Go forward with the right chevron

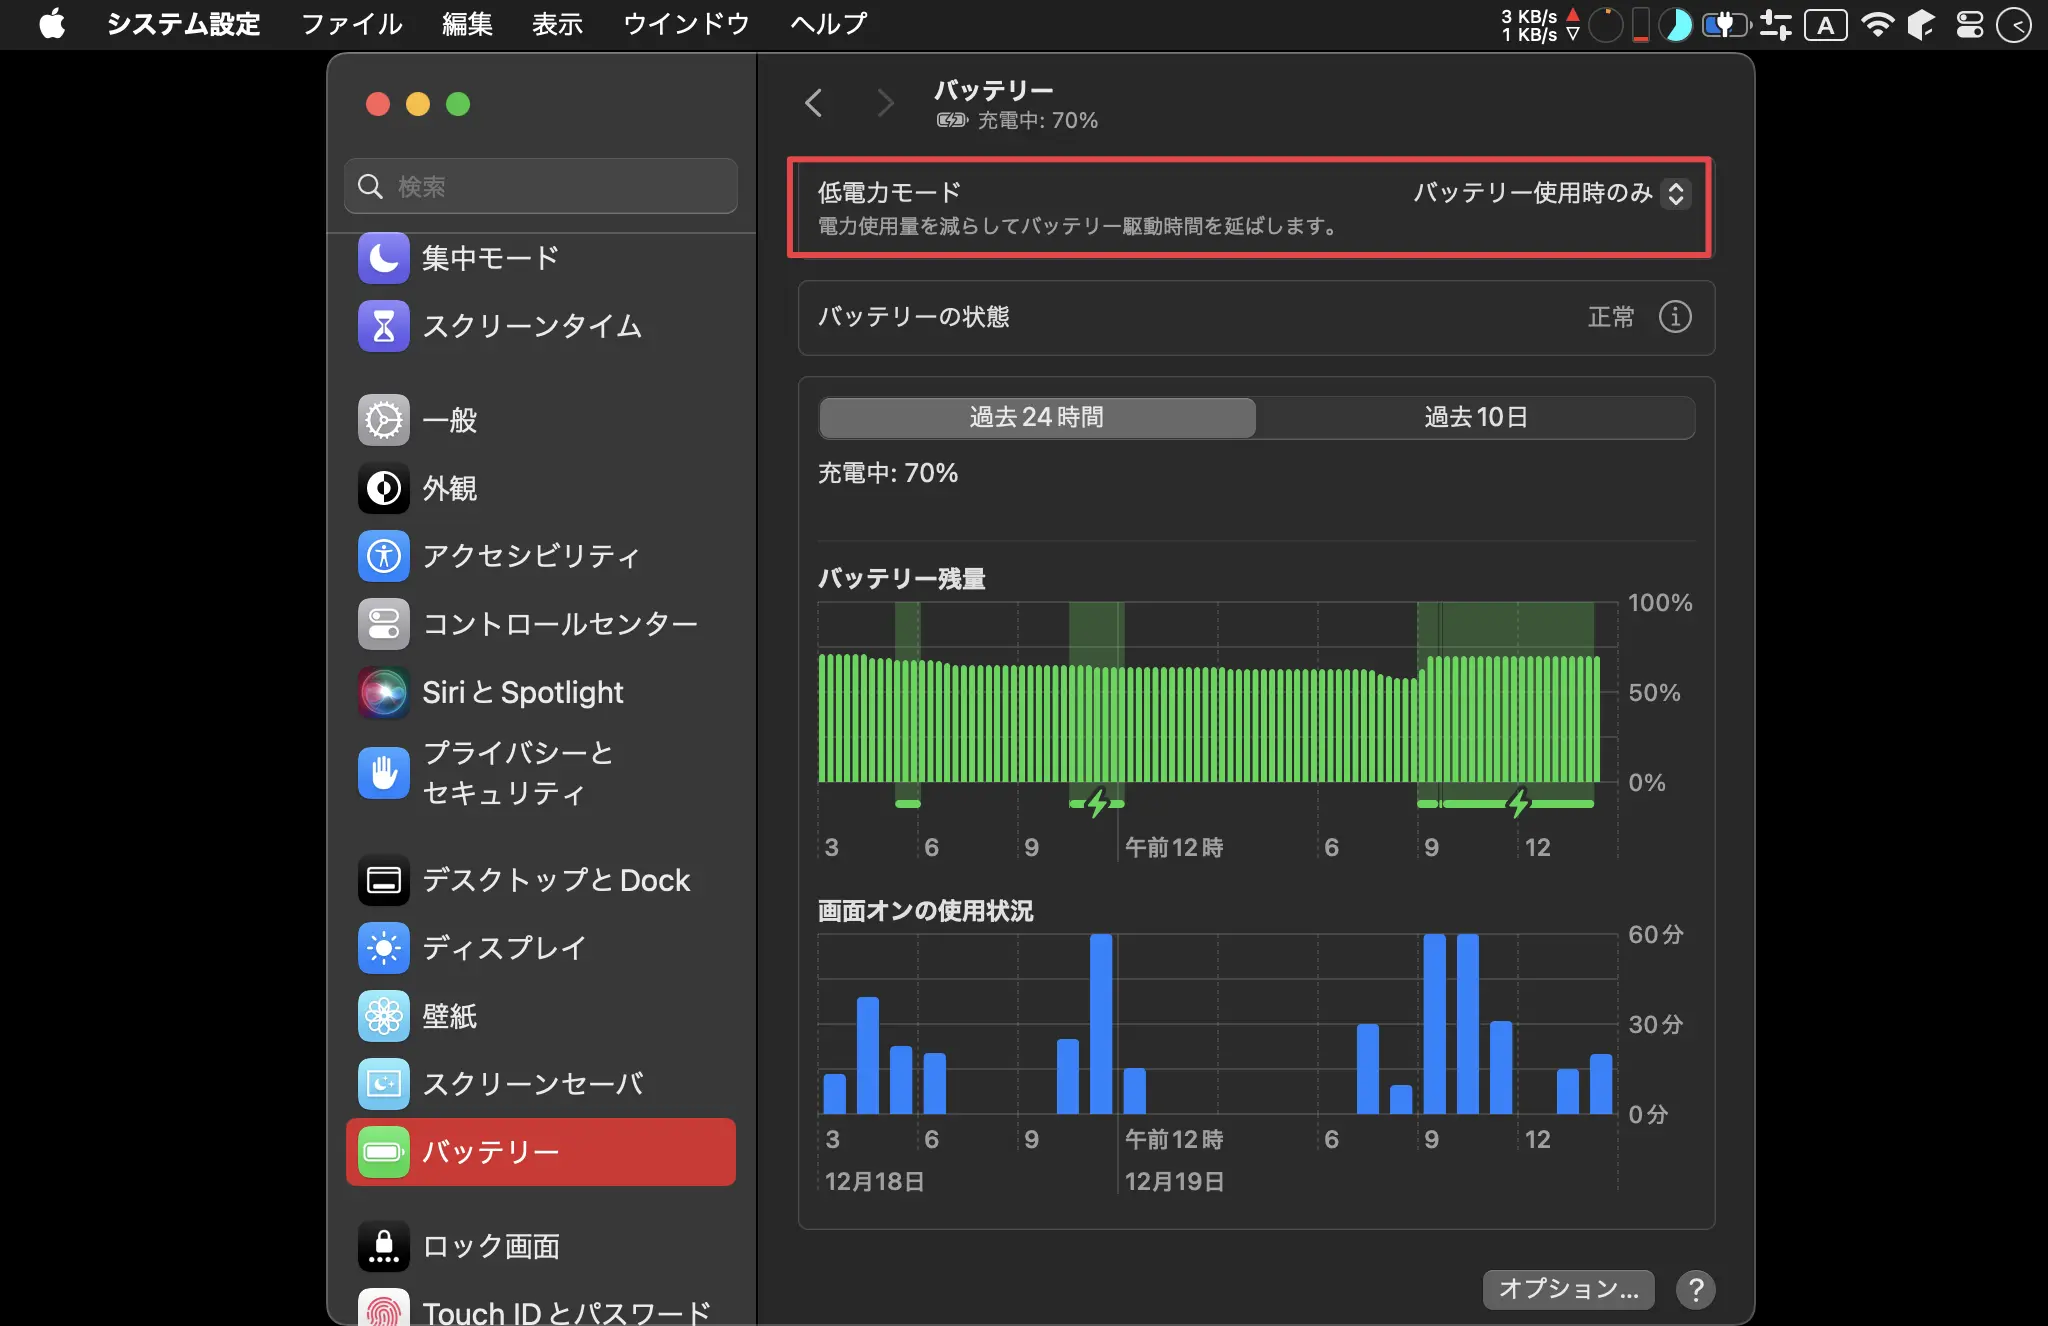(885, 102)
